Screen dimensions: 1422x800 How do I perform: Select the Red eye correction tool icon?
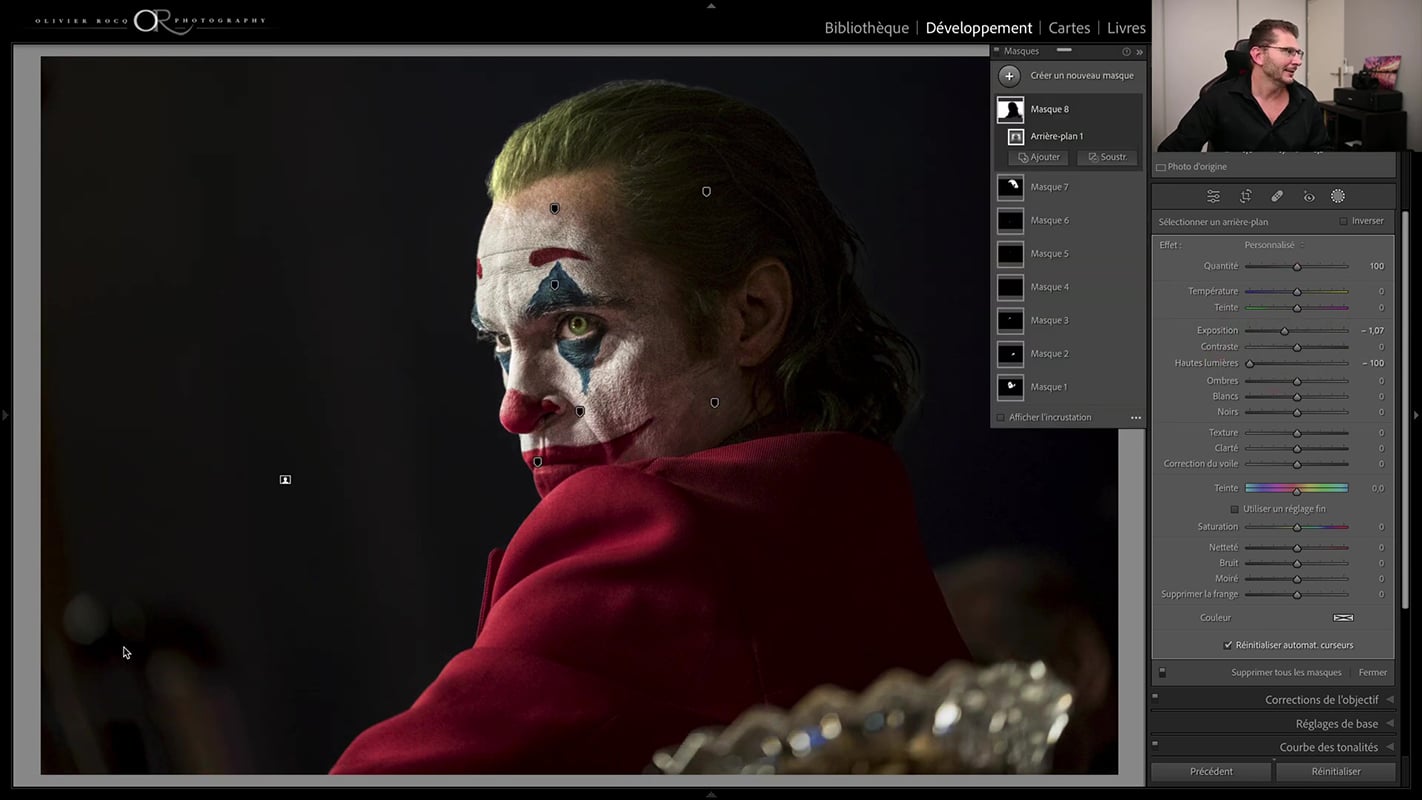pos(1308,197)
